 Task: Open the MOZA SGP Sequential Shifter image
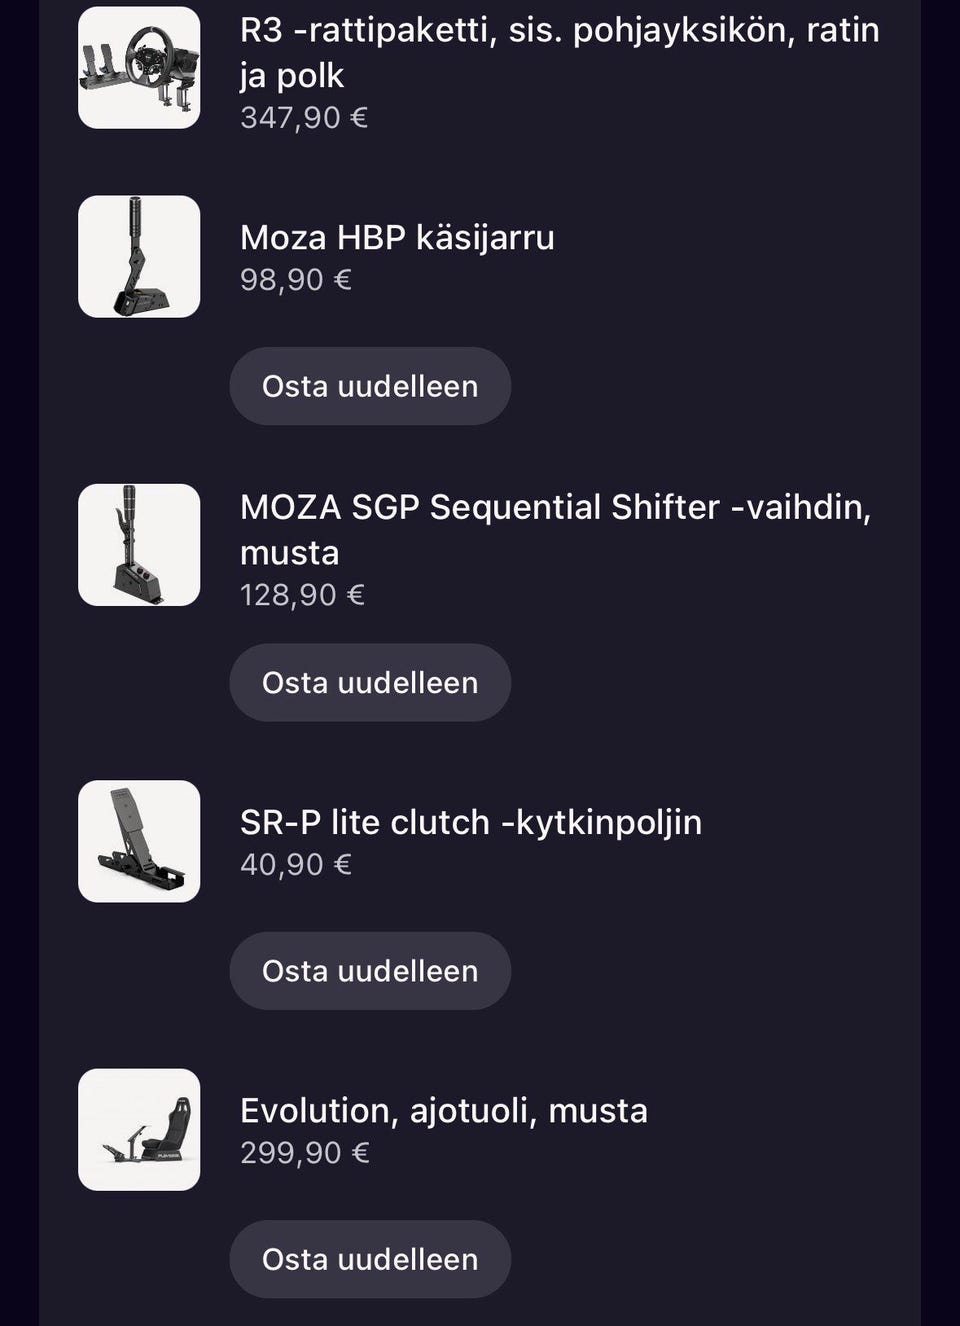pos(139,545)
